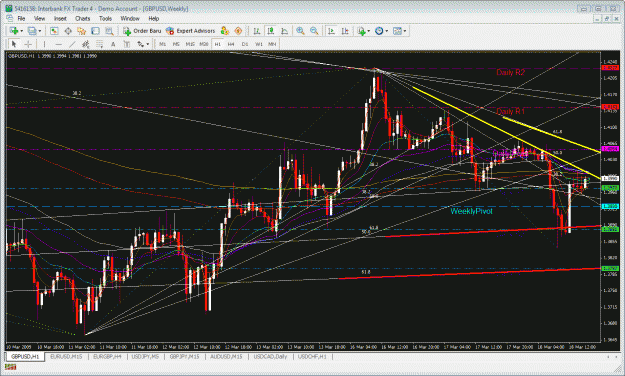
Task: Switch to the AUDUSD,M15 chart tab
Action: 226,356
